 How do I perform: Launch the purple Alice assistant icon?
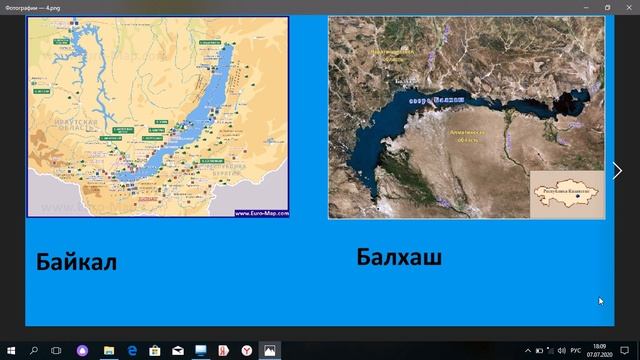coord(82,351)
